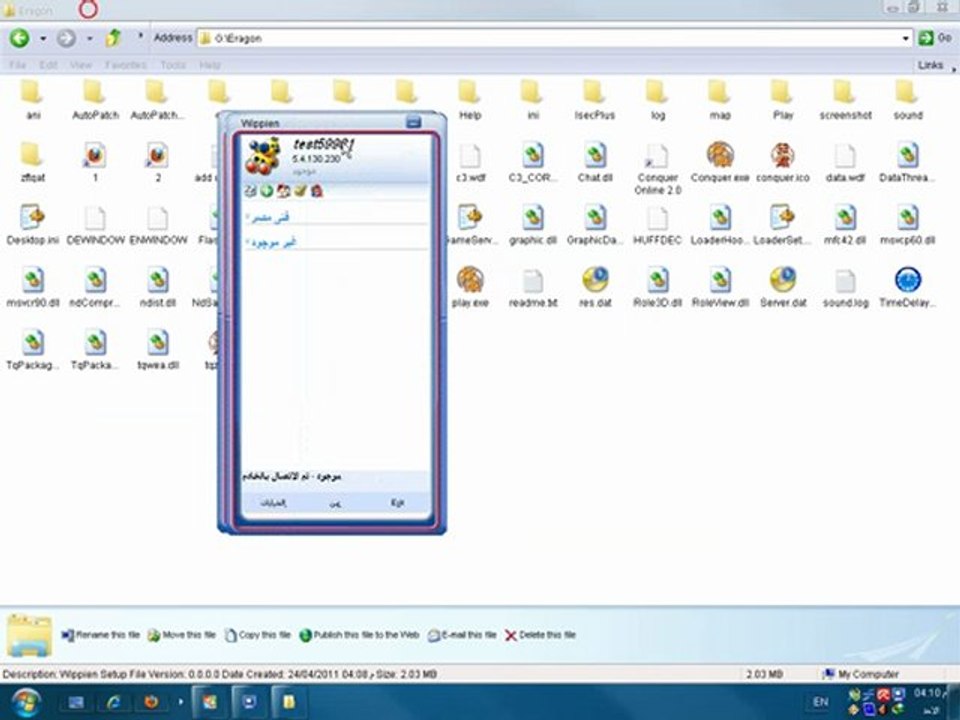
Task: Select the IsecPlus folder
Action: (x=594, y=99)
